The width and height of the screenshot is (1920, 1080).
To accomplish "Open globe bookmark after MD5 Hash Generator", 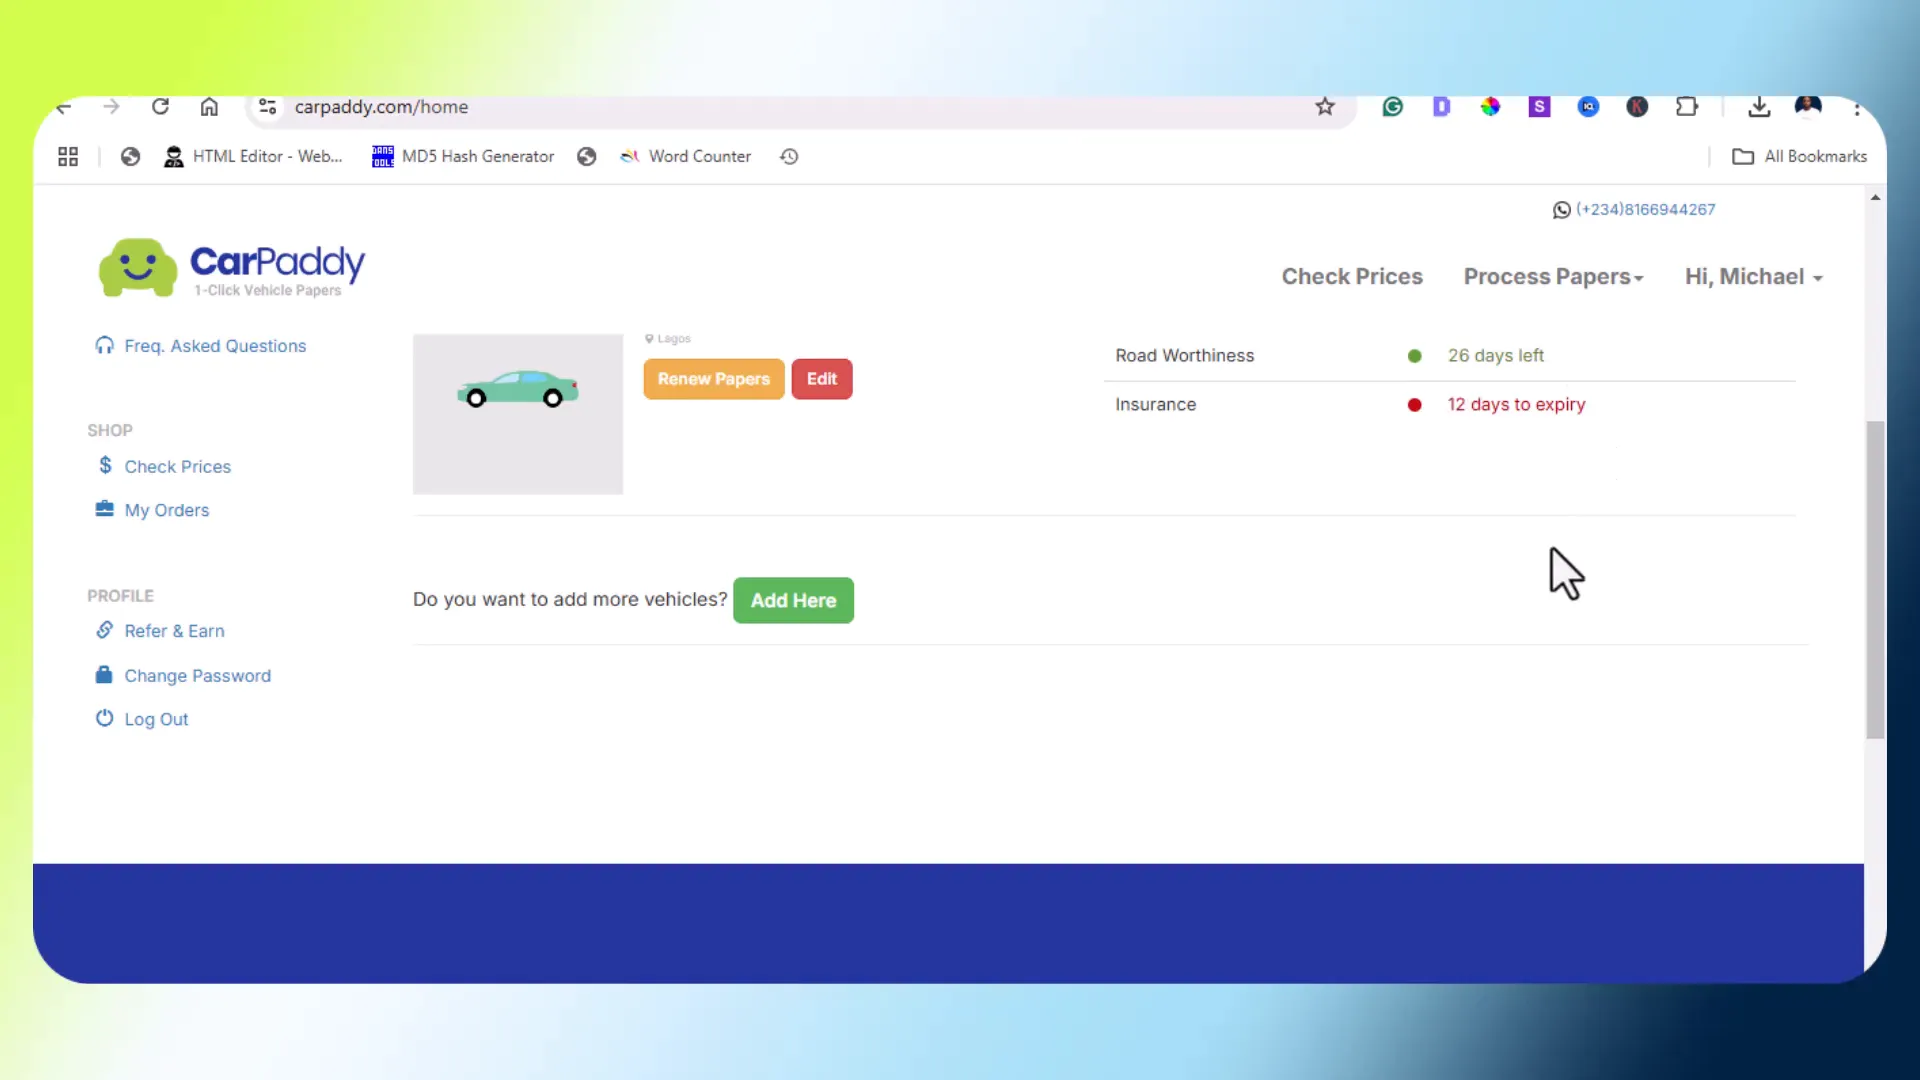I will click(587, 157).
